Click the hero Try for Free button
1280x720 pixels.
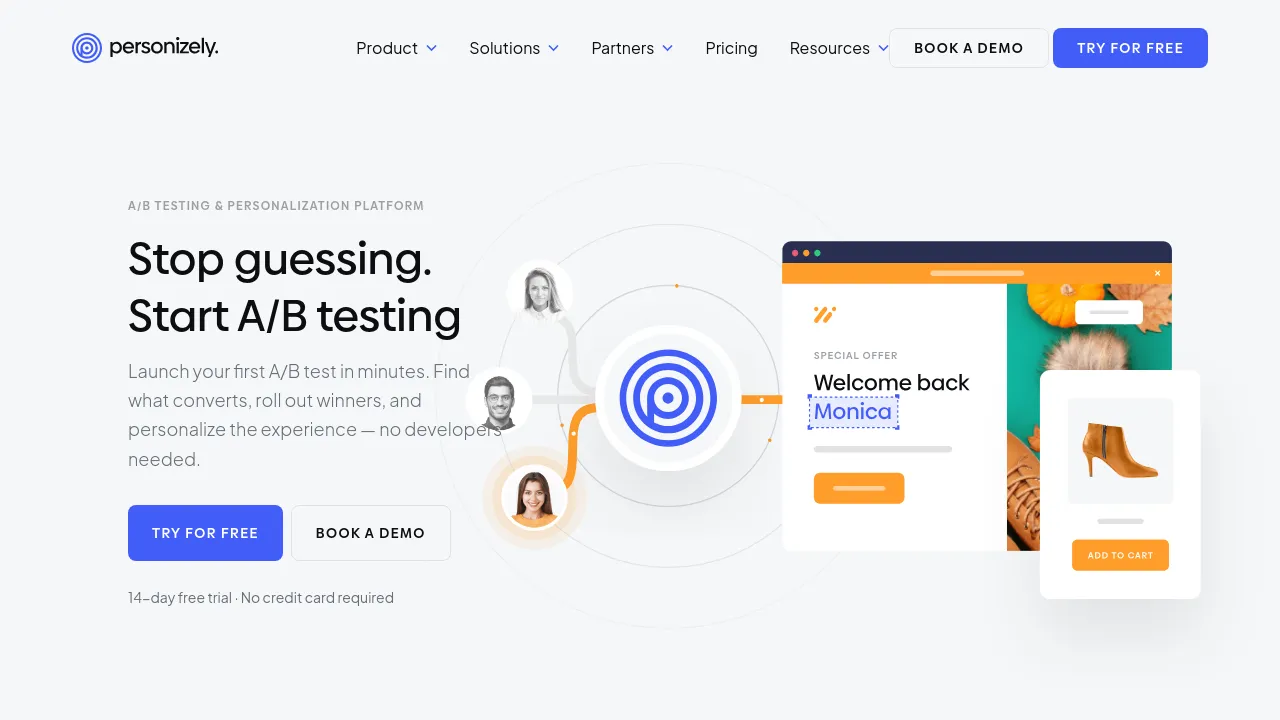(x=205, y=533)
